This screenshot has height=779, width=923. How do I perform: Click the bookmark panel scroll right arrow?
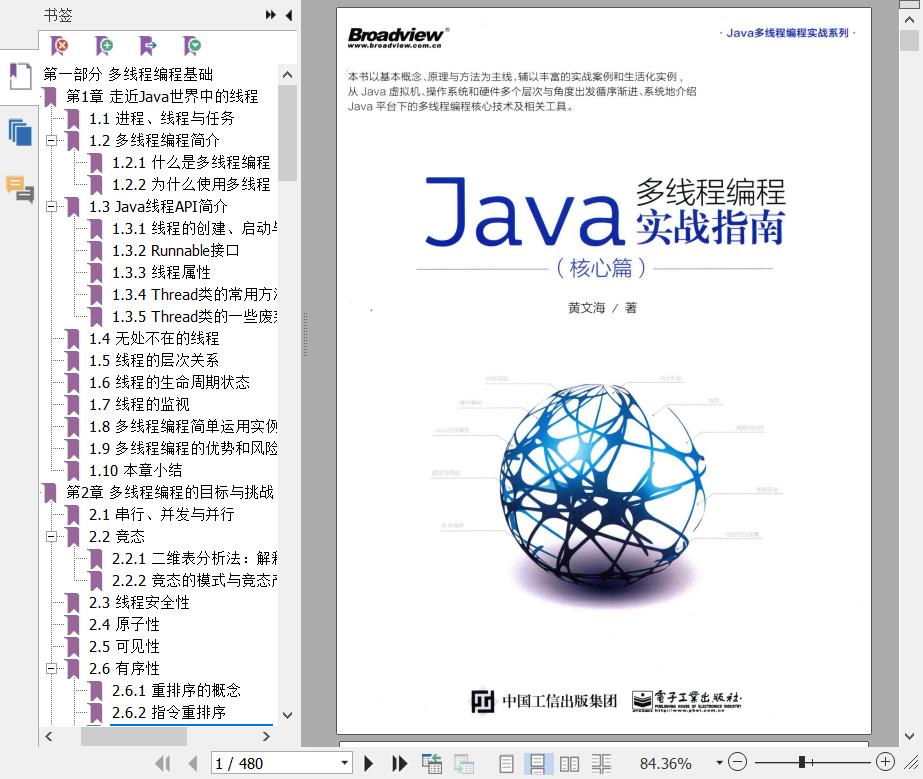coord(266,737)
